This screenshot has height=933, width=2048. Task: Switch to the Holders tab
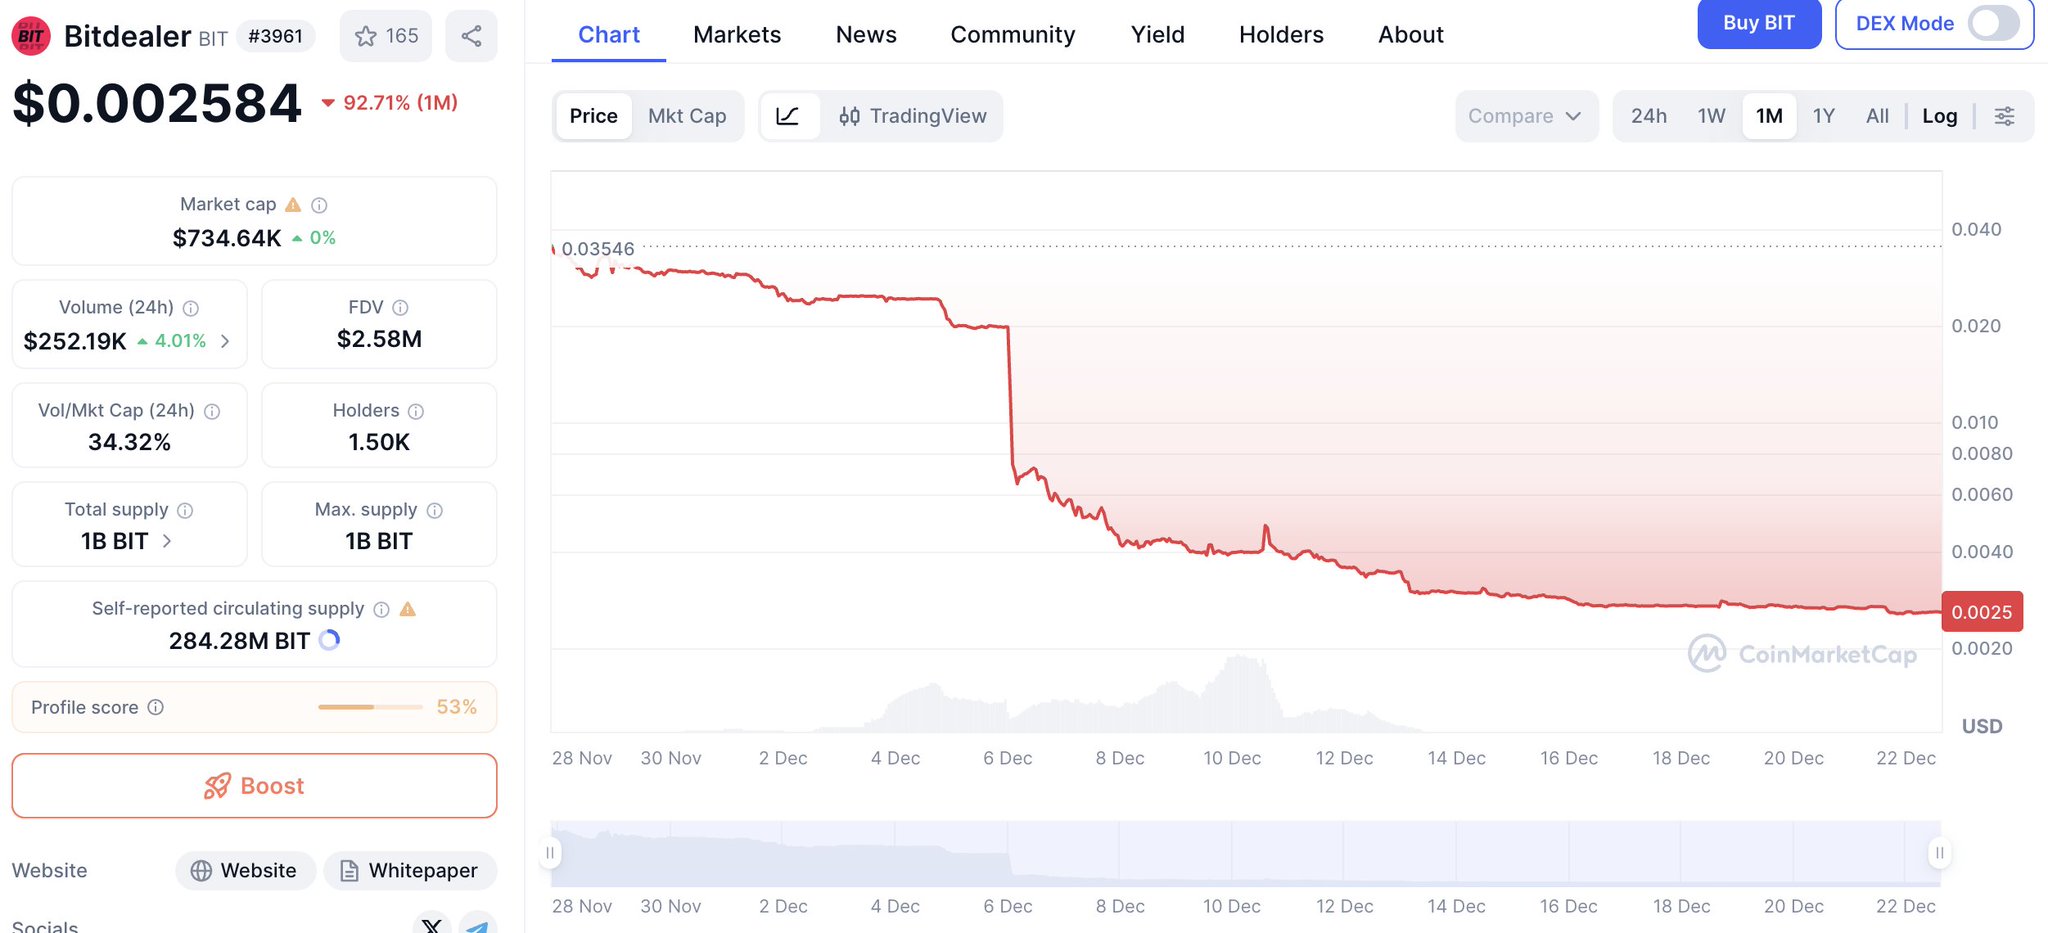1281,35
